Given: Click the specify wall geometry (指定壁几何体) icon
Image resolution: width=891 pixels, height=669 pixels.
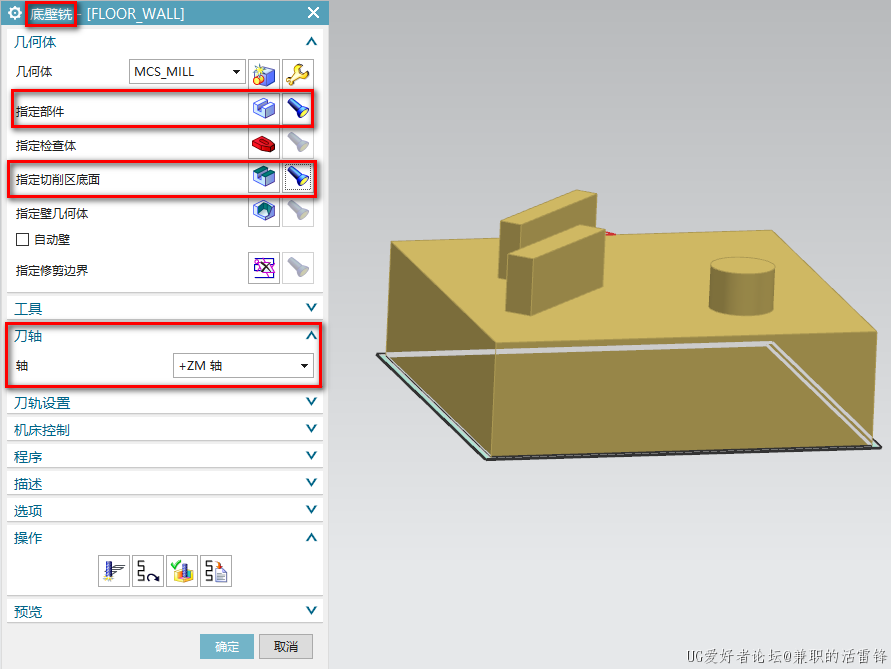Looking at the screenshot, I should click(264, 211).
